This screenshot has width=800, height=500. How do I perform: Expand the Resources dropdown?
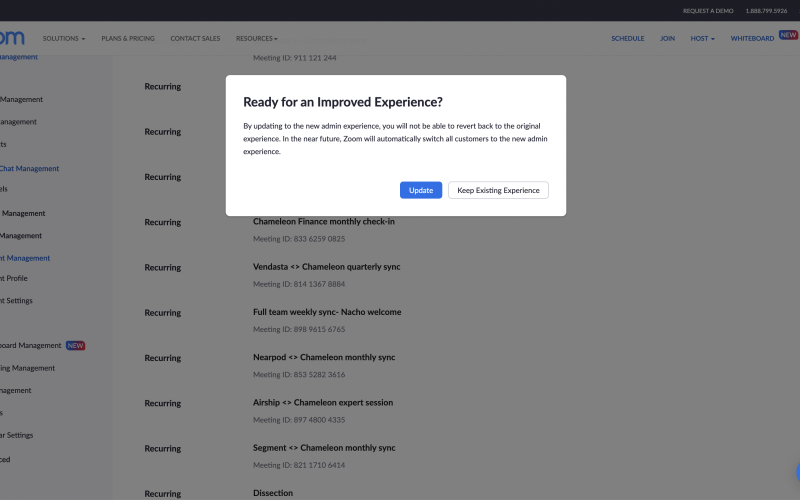(x=256, y=38)
